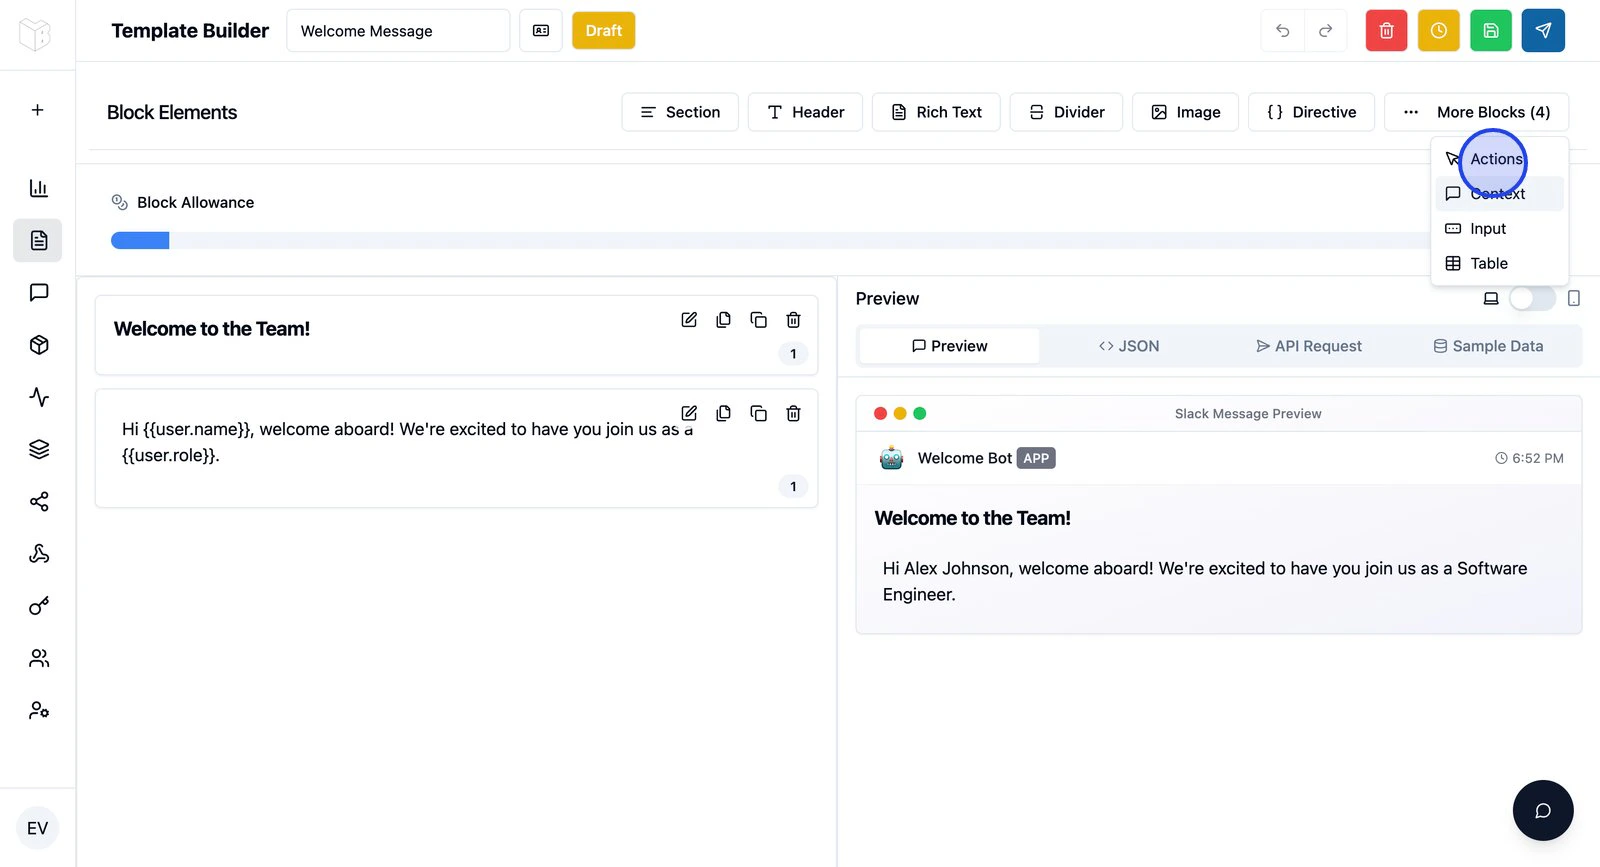
Task: Choose Context from More Blocks menu
Action: tap(1499, 194)
